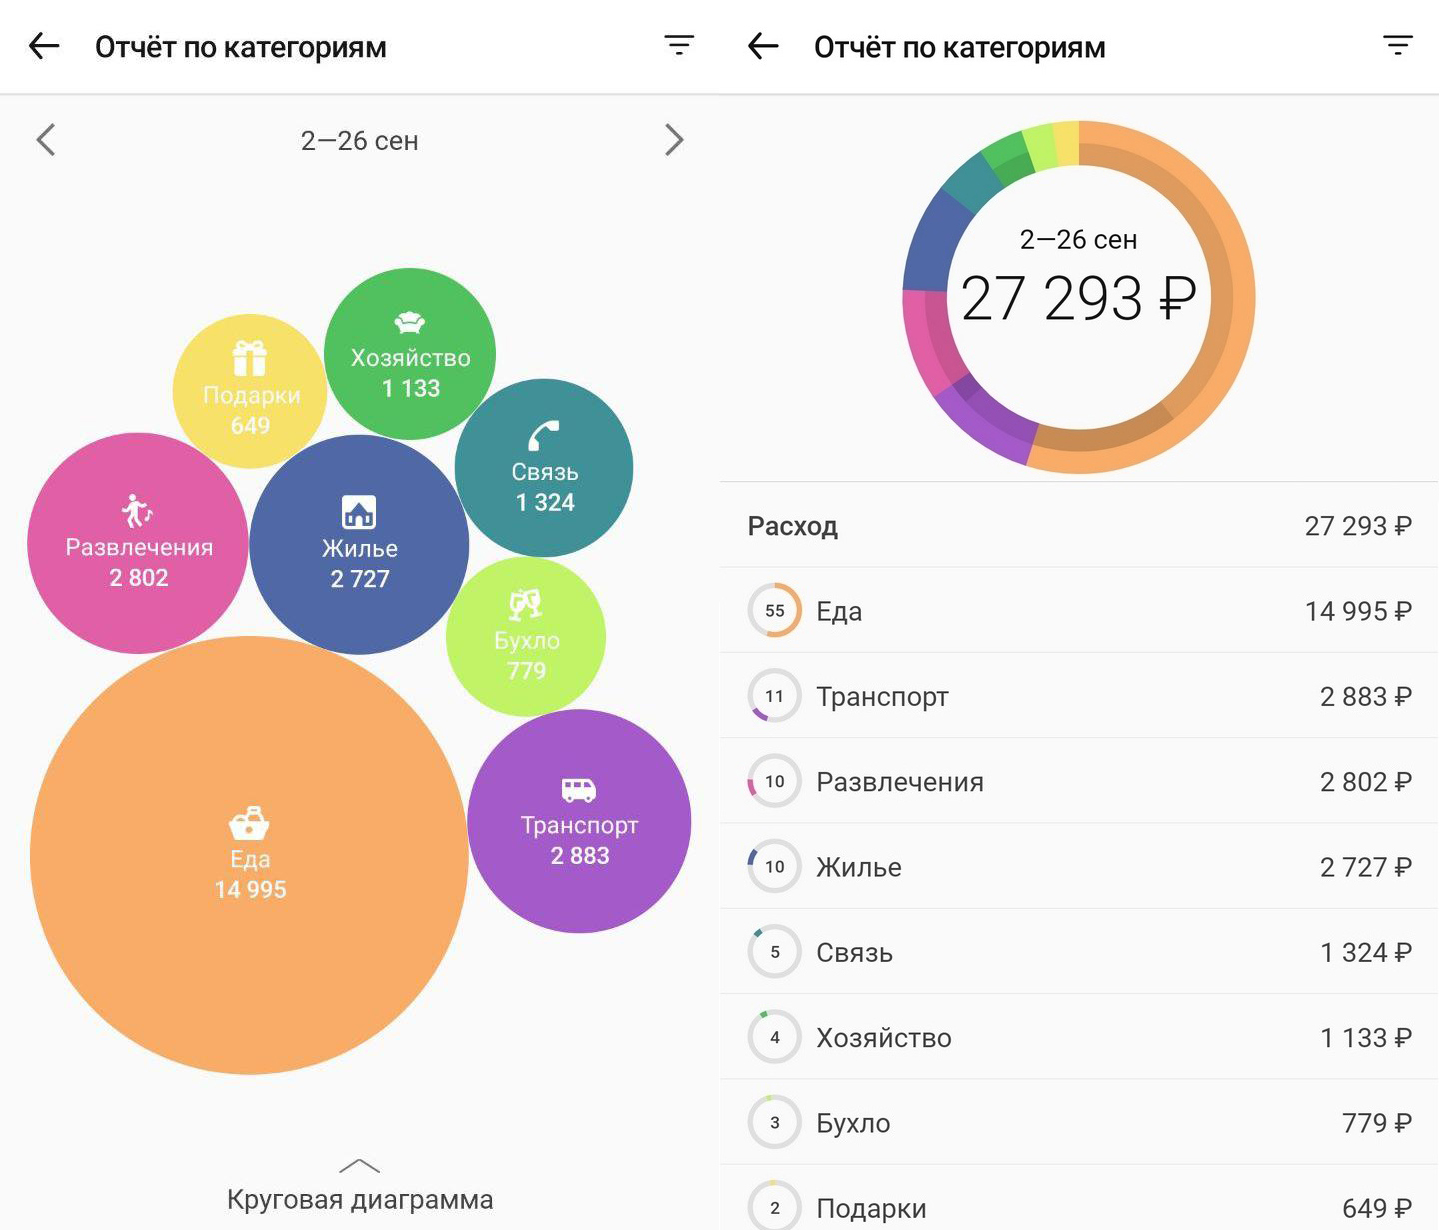
Task: Tap the 10 percent ring next to Жилье
Action: pyautogui.click(x=775, y=866)
